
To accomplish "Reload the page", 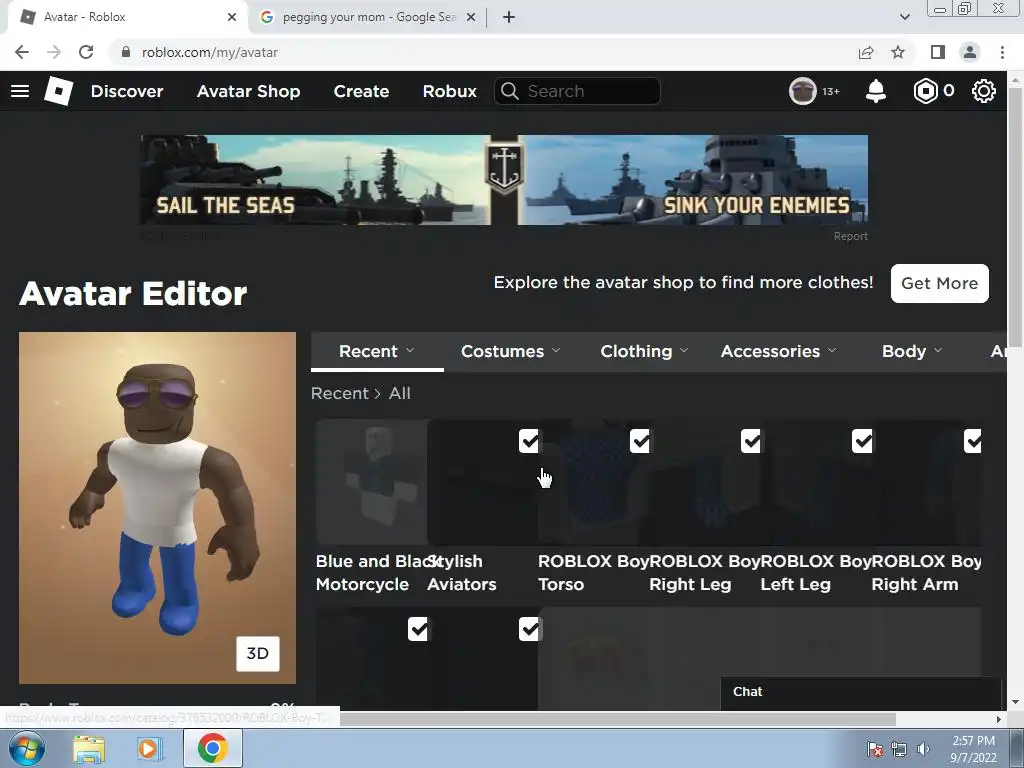I will pyautogui.click(x=86, y=52).
